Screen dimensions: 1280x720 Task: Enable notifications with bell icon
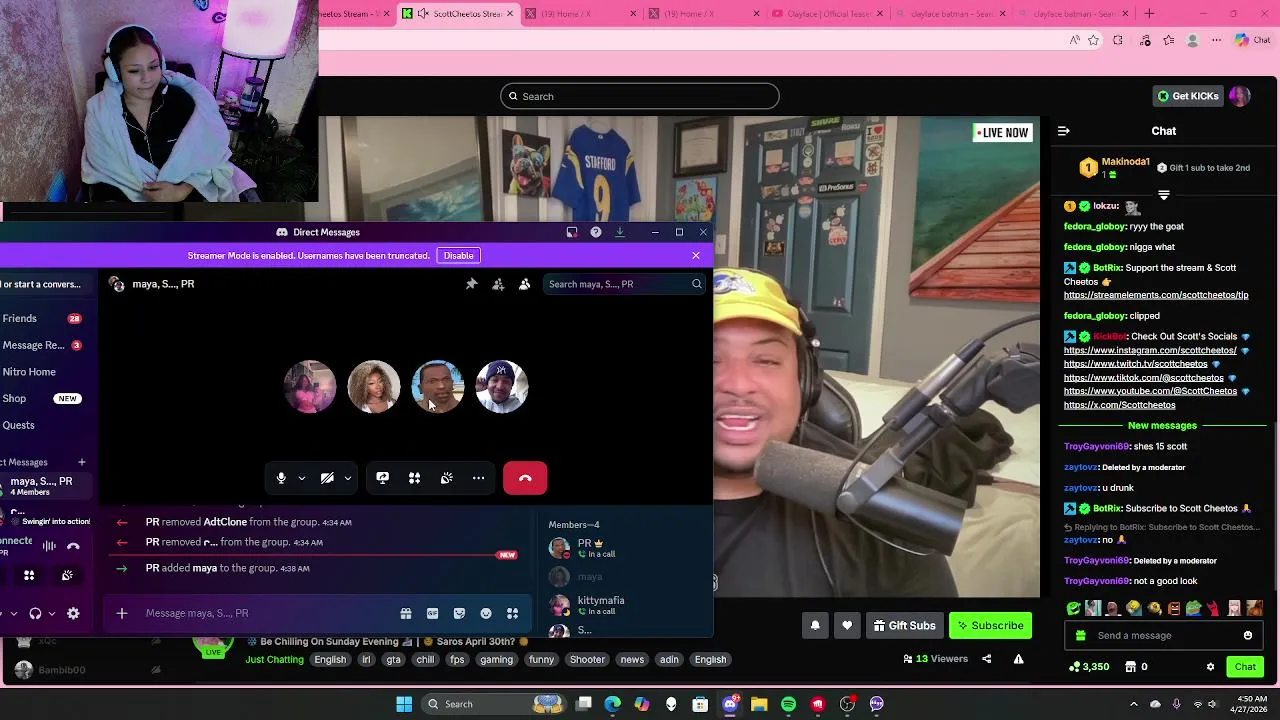tap(815, 626)
